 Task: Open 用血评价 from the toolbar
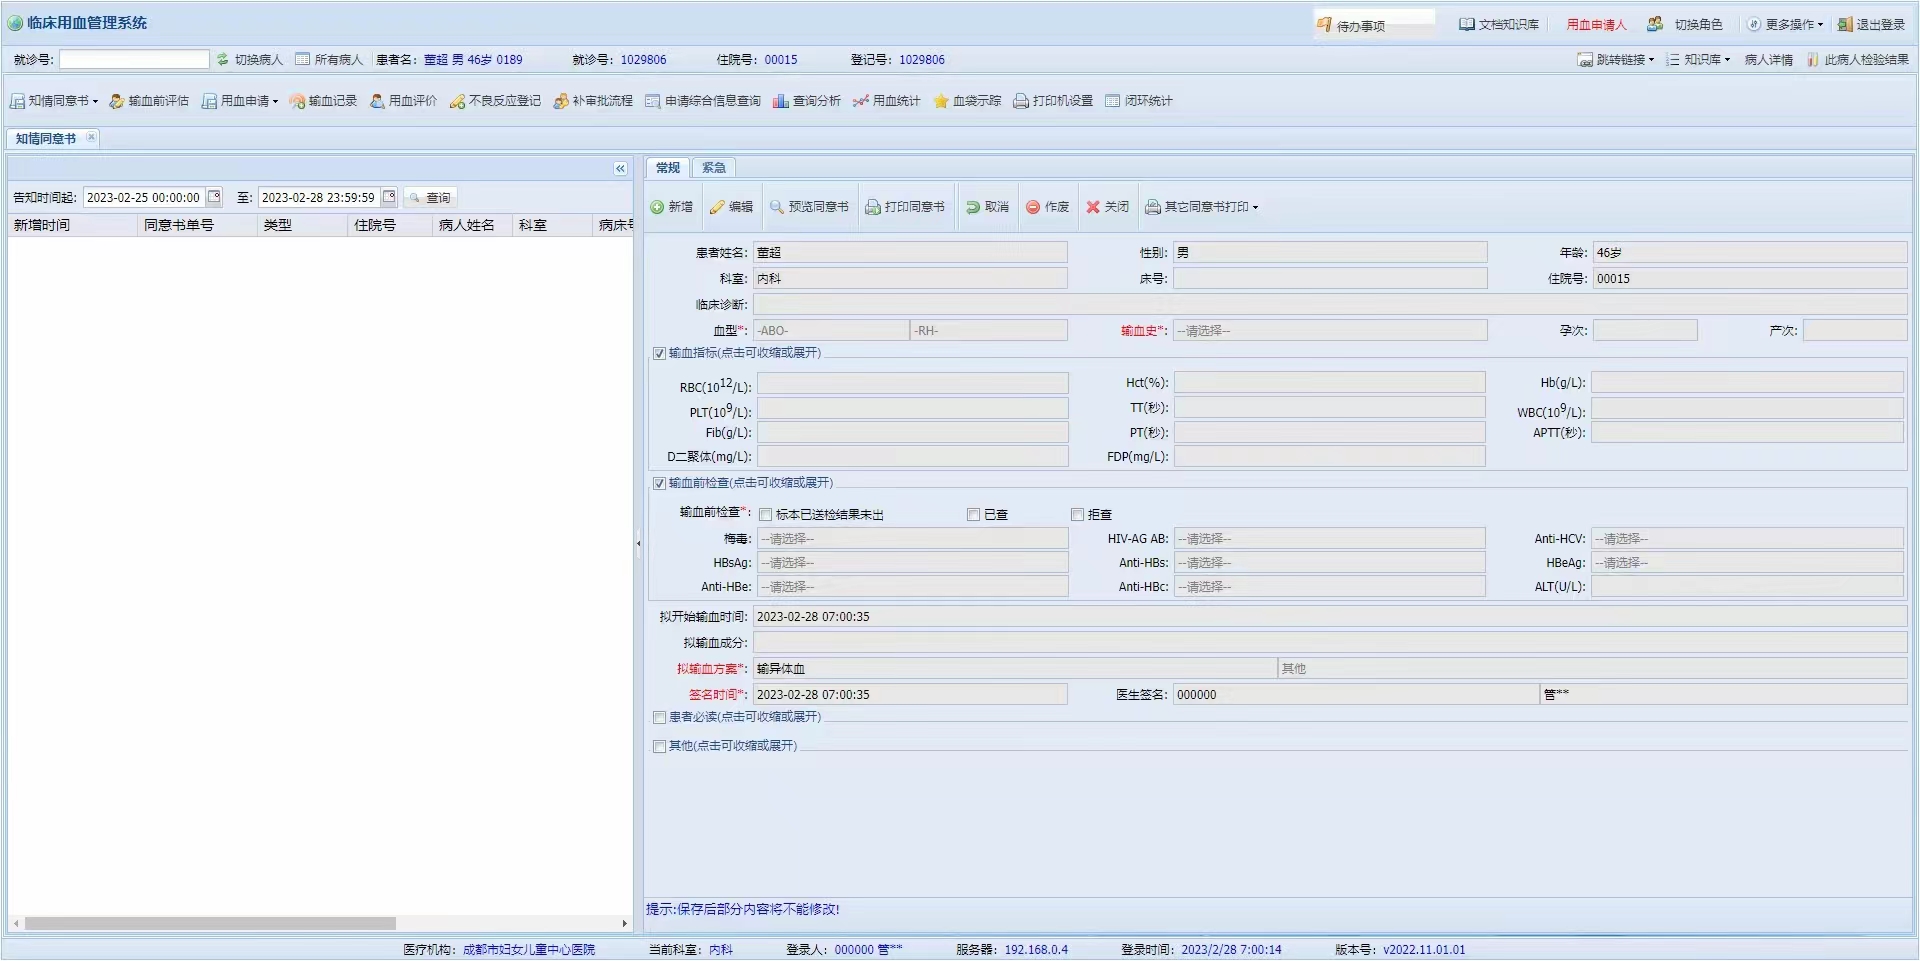[403, 101]
